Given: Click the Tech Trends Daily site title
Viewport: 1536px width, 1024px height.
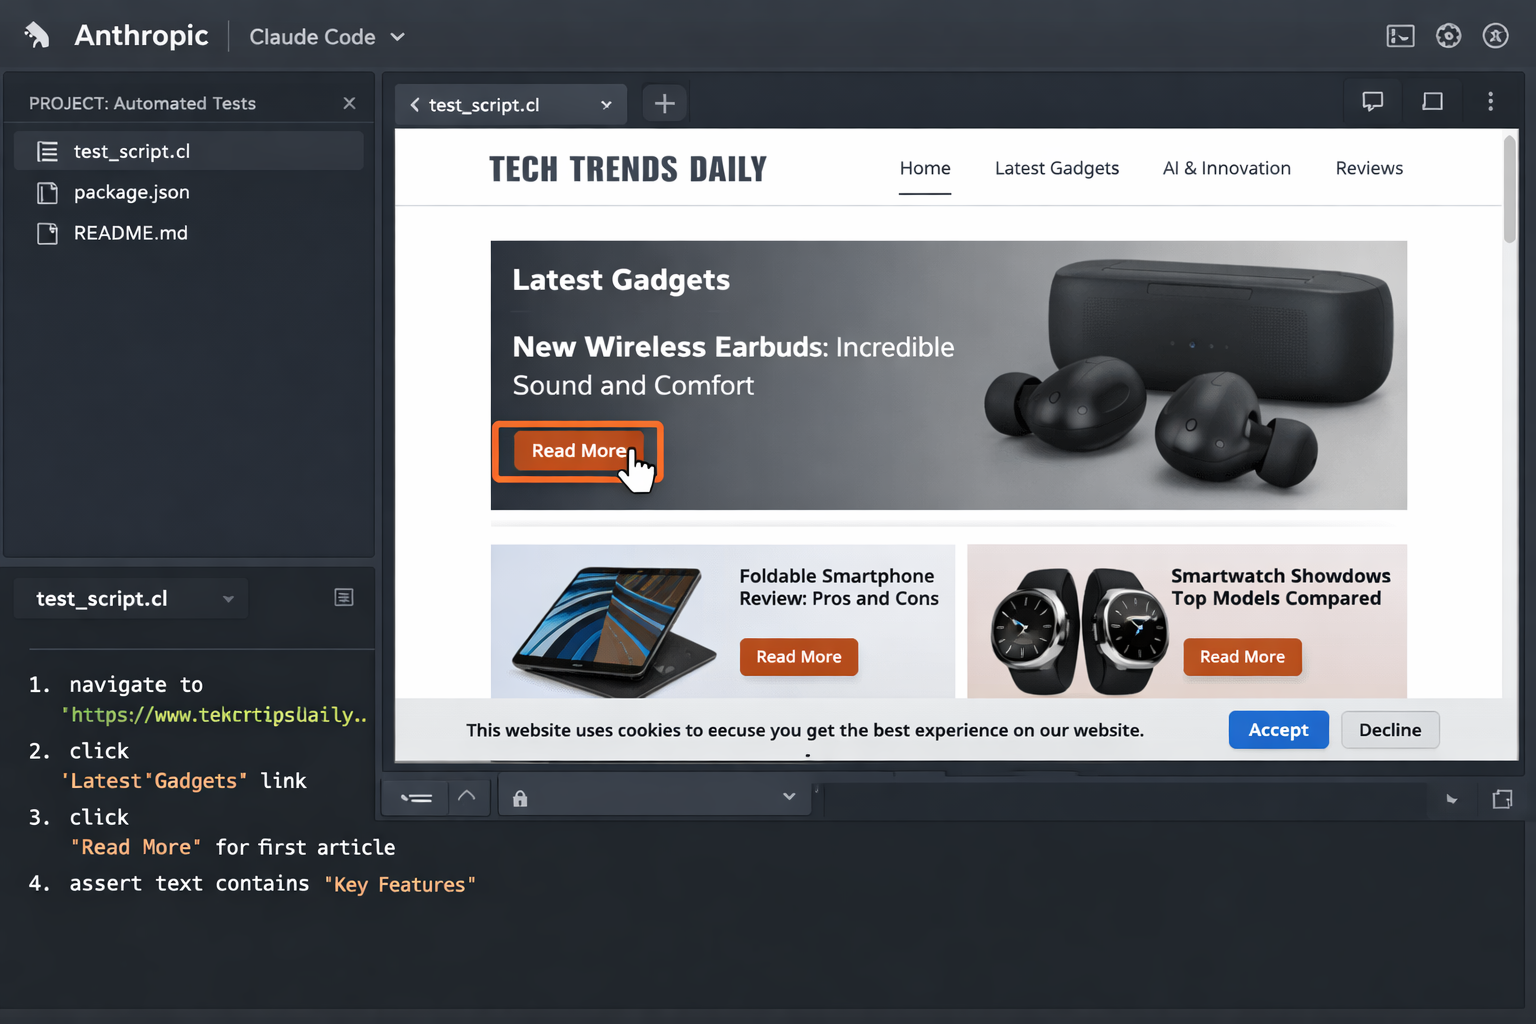Looking at the screenshot, I should pos(628,169).
